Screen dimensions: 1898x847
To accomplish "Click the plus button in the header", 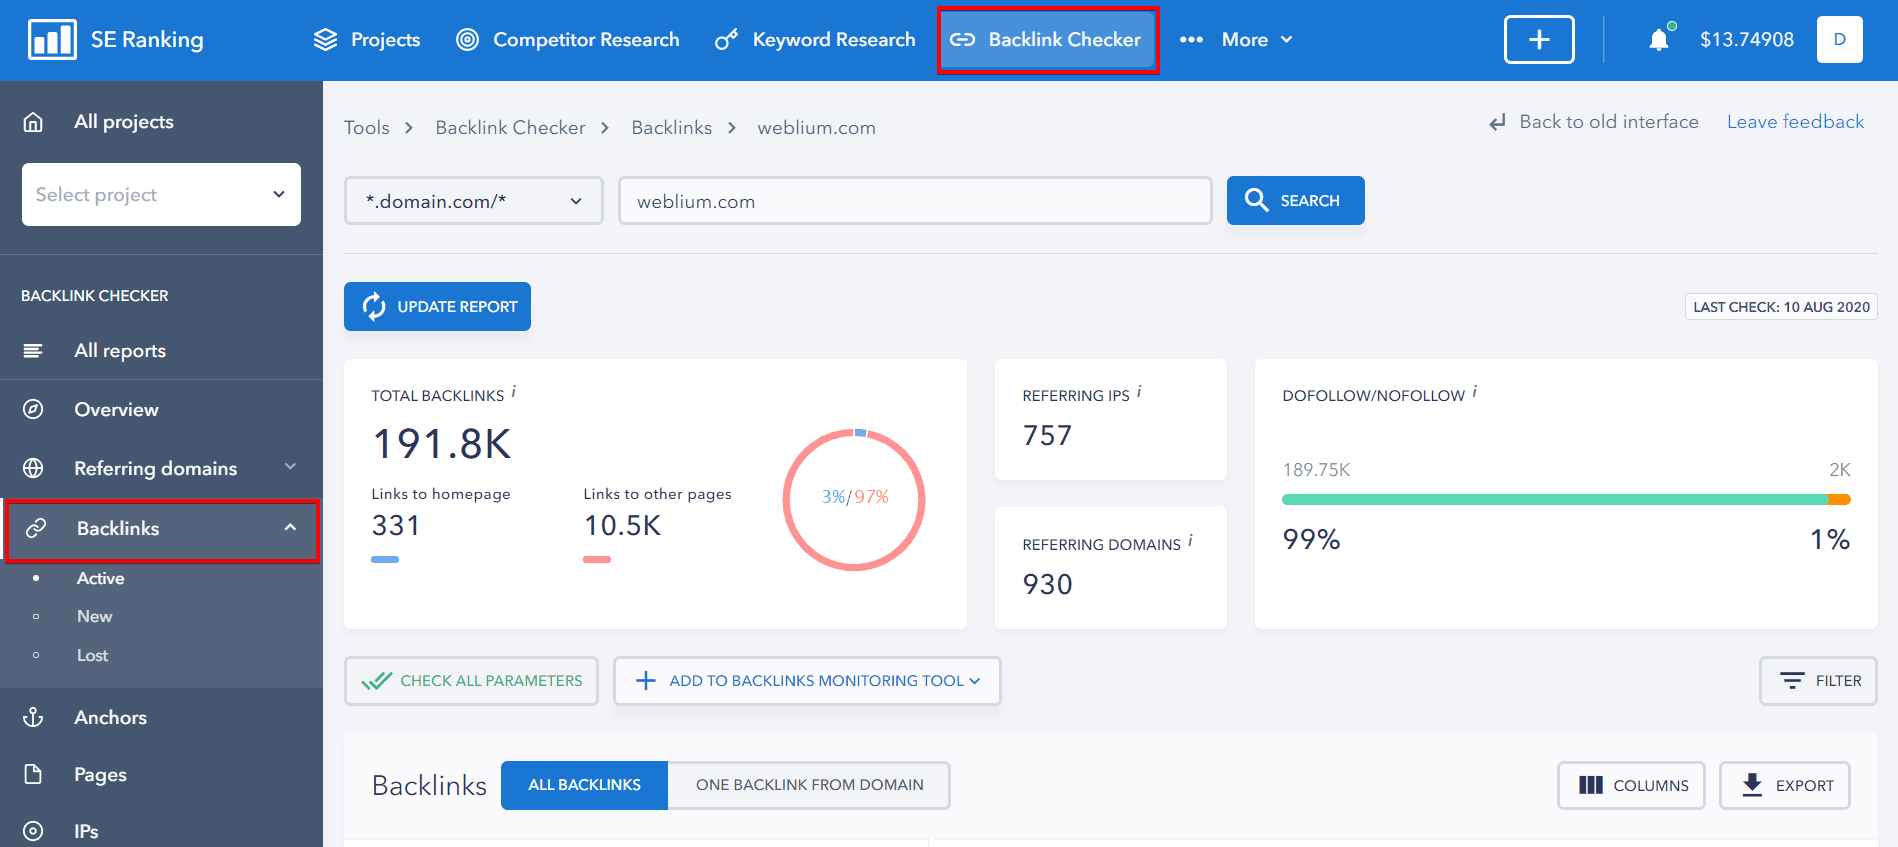I will 1539,40.
